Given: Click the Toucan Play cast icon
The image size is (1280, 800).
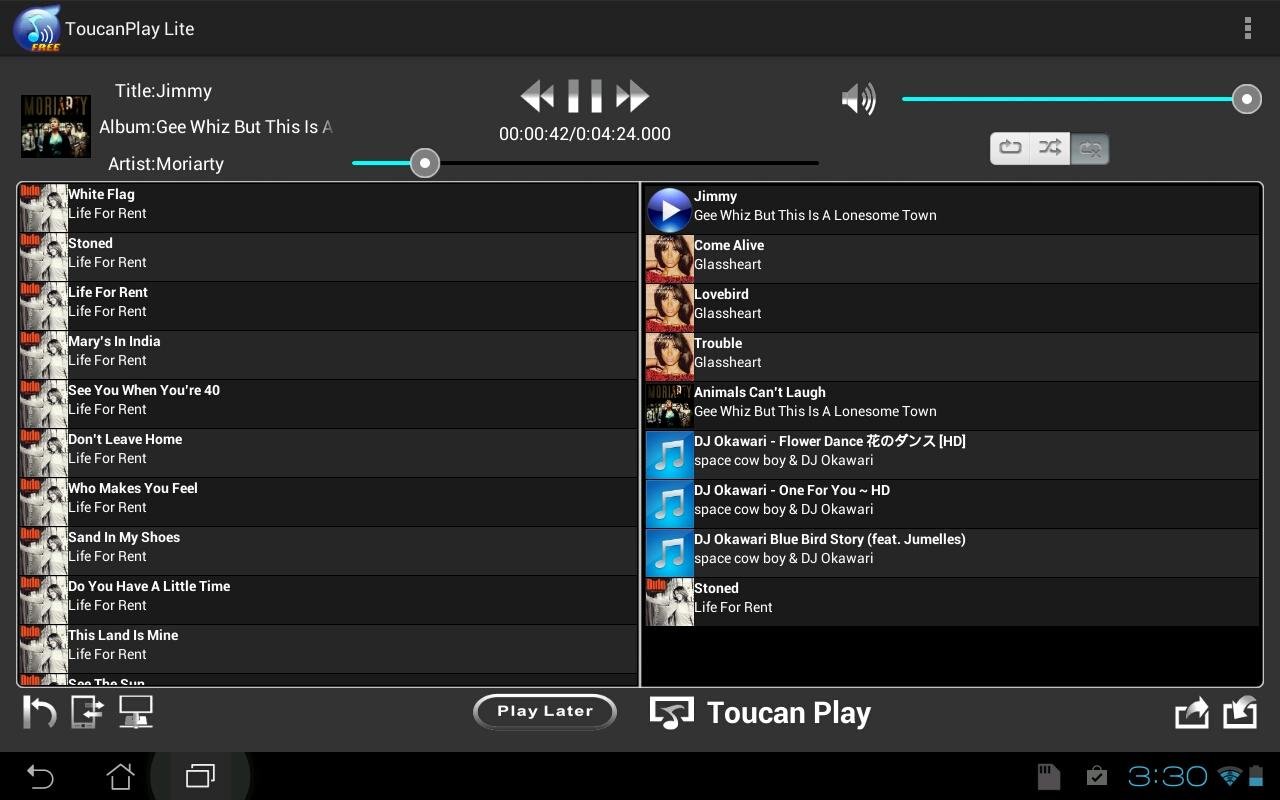Looking at the screenshot, I should (x=672, y=712).
